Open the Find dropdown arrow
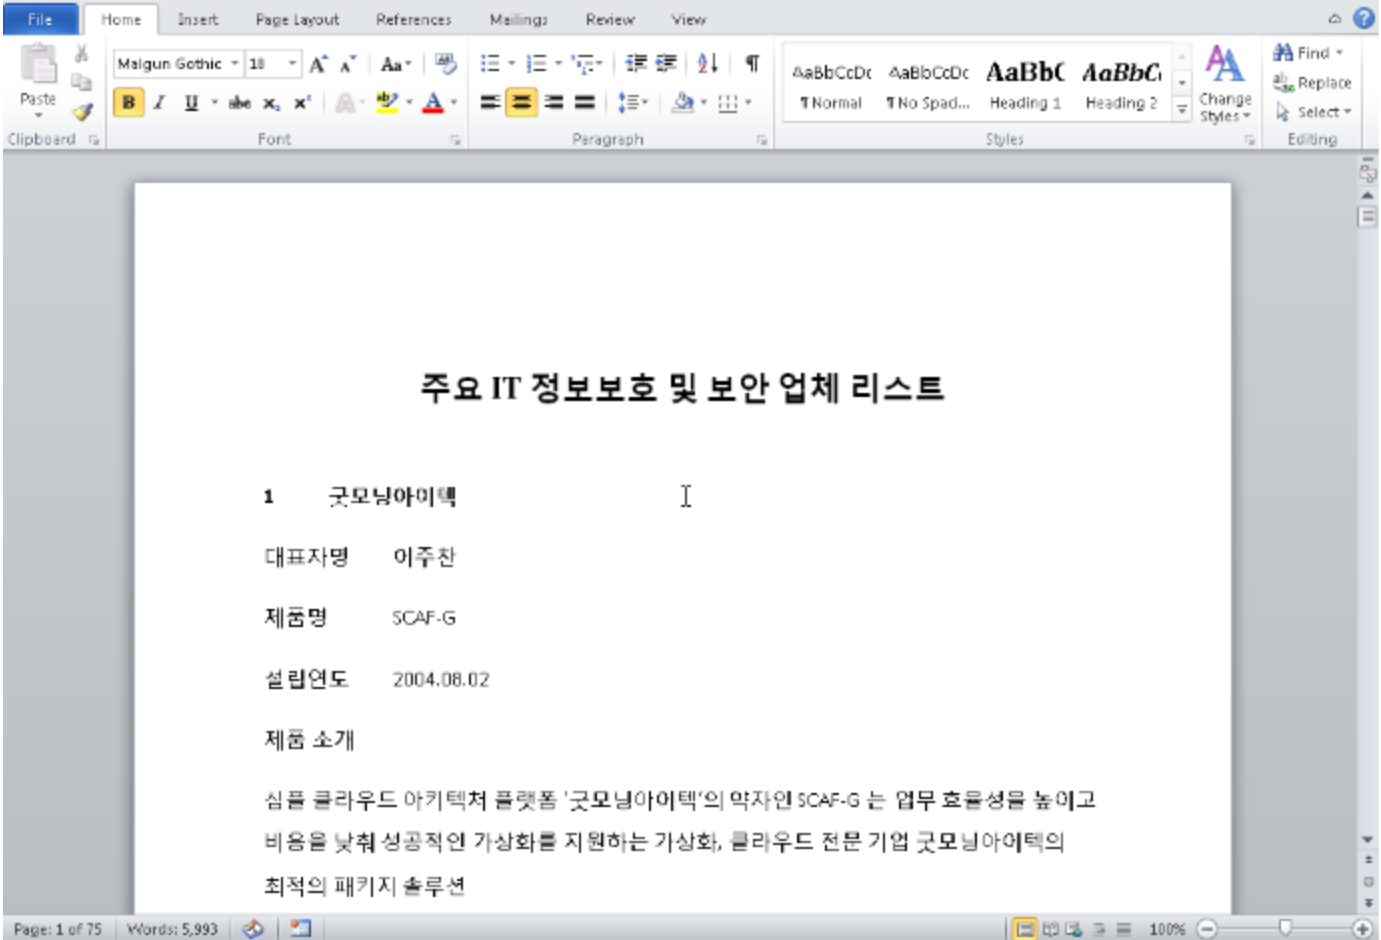The height and width of the screenshot is (940, 1381). 1340,53
